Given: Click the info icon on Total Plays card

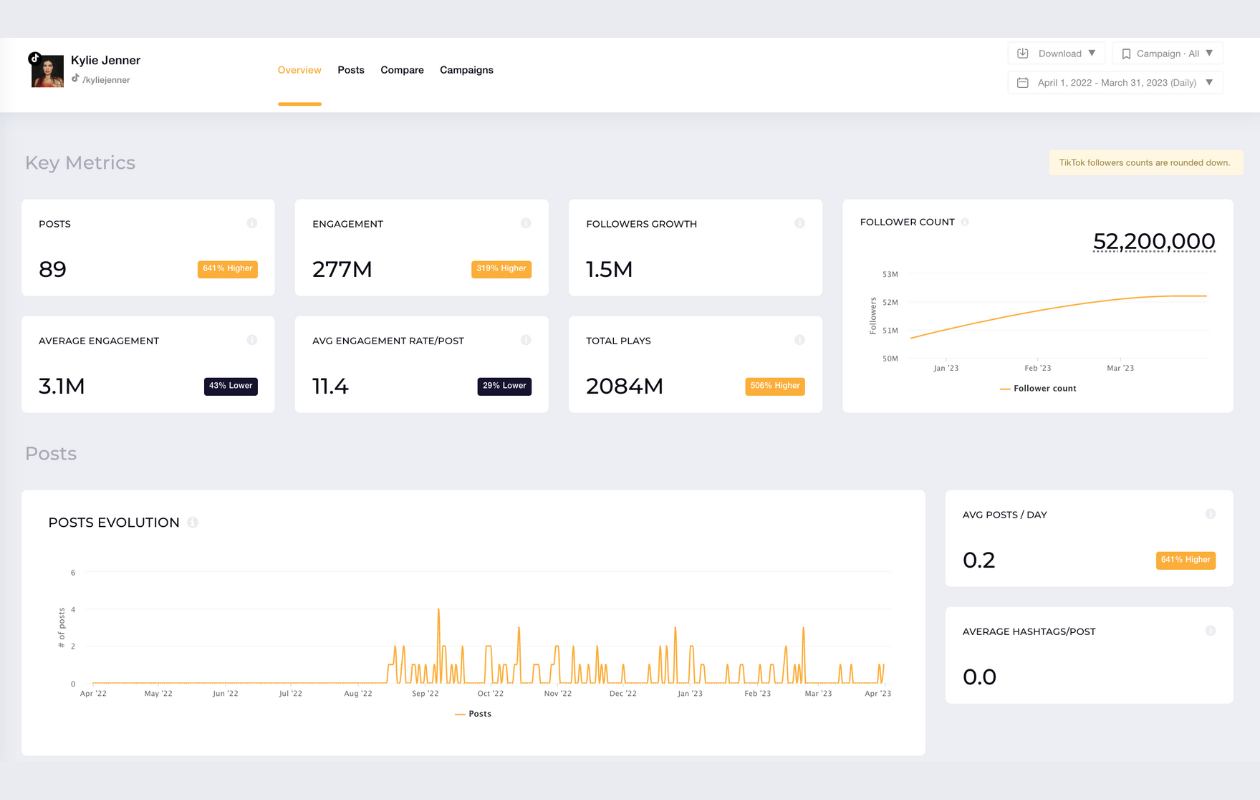Looking at the screenshot, I should click(x=799, y=340).
